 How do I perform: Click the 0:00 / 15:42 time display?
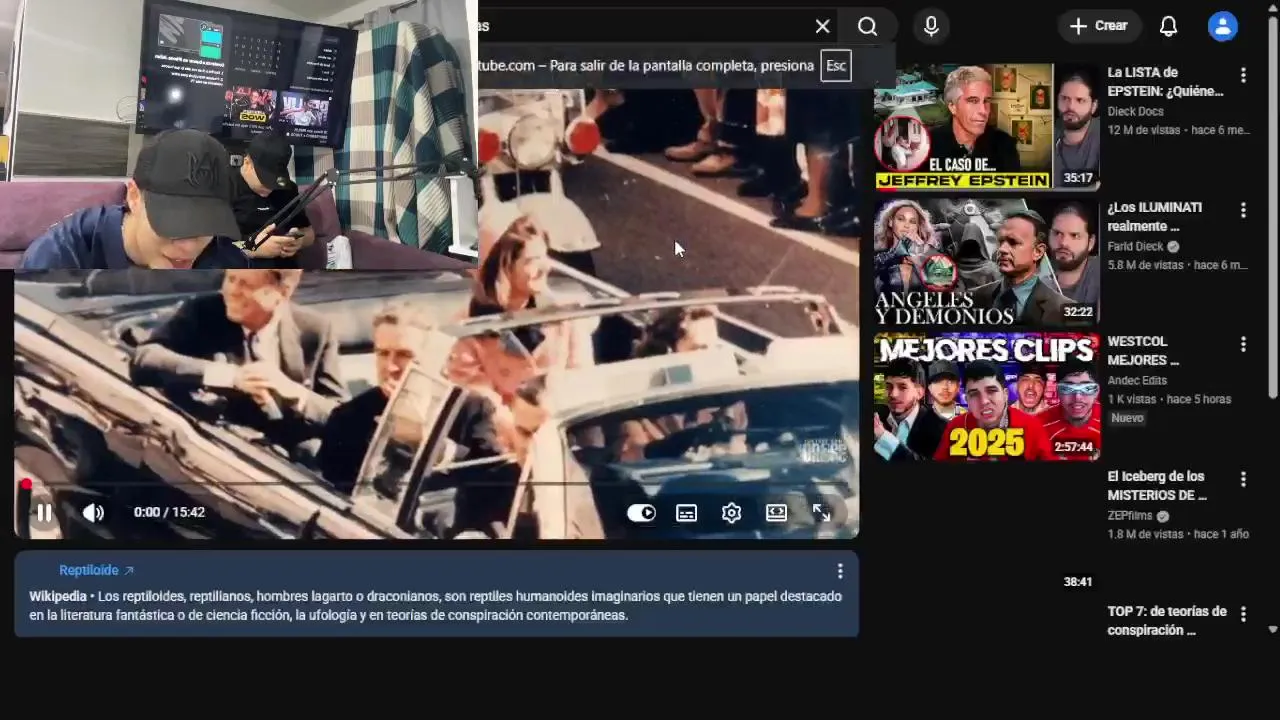point(169,512)
